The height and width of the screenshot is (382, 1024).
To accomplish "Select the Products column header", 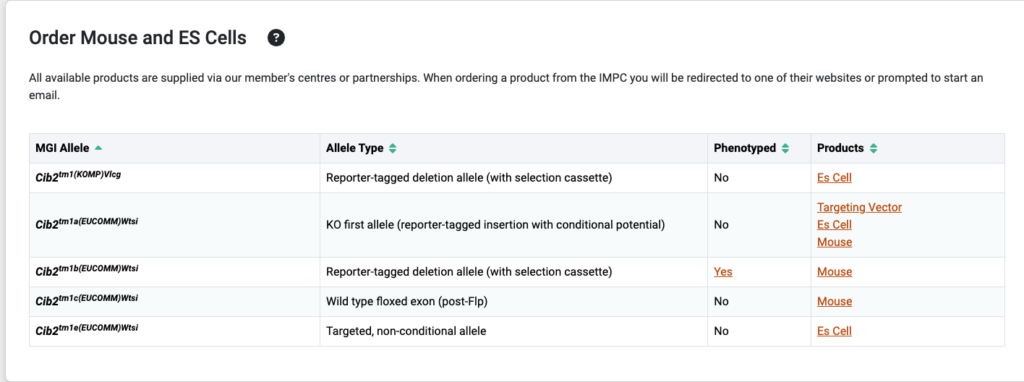I will (908, 148).
